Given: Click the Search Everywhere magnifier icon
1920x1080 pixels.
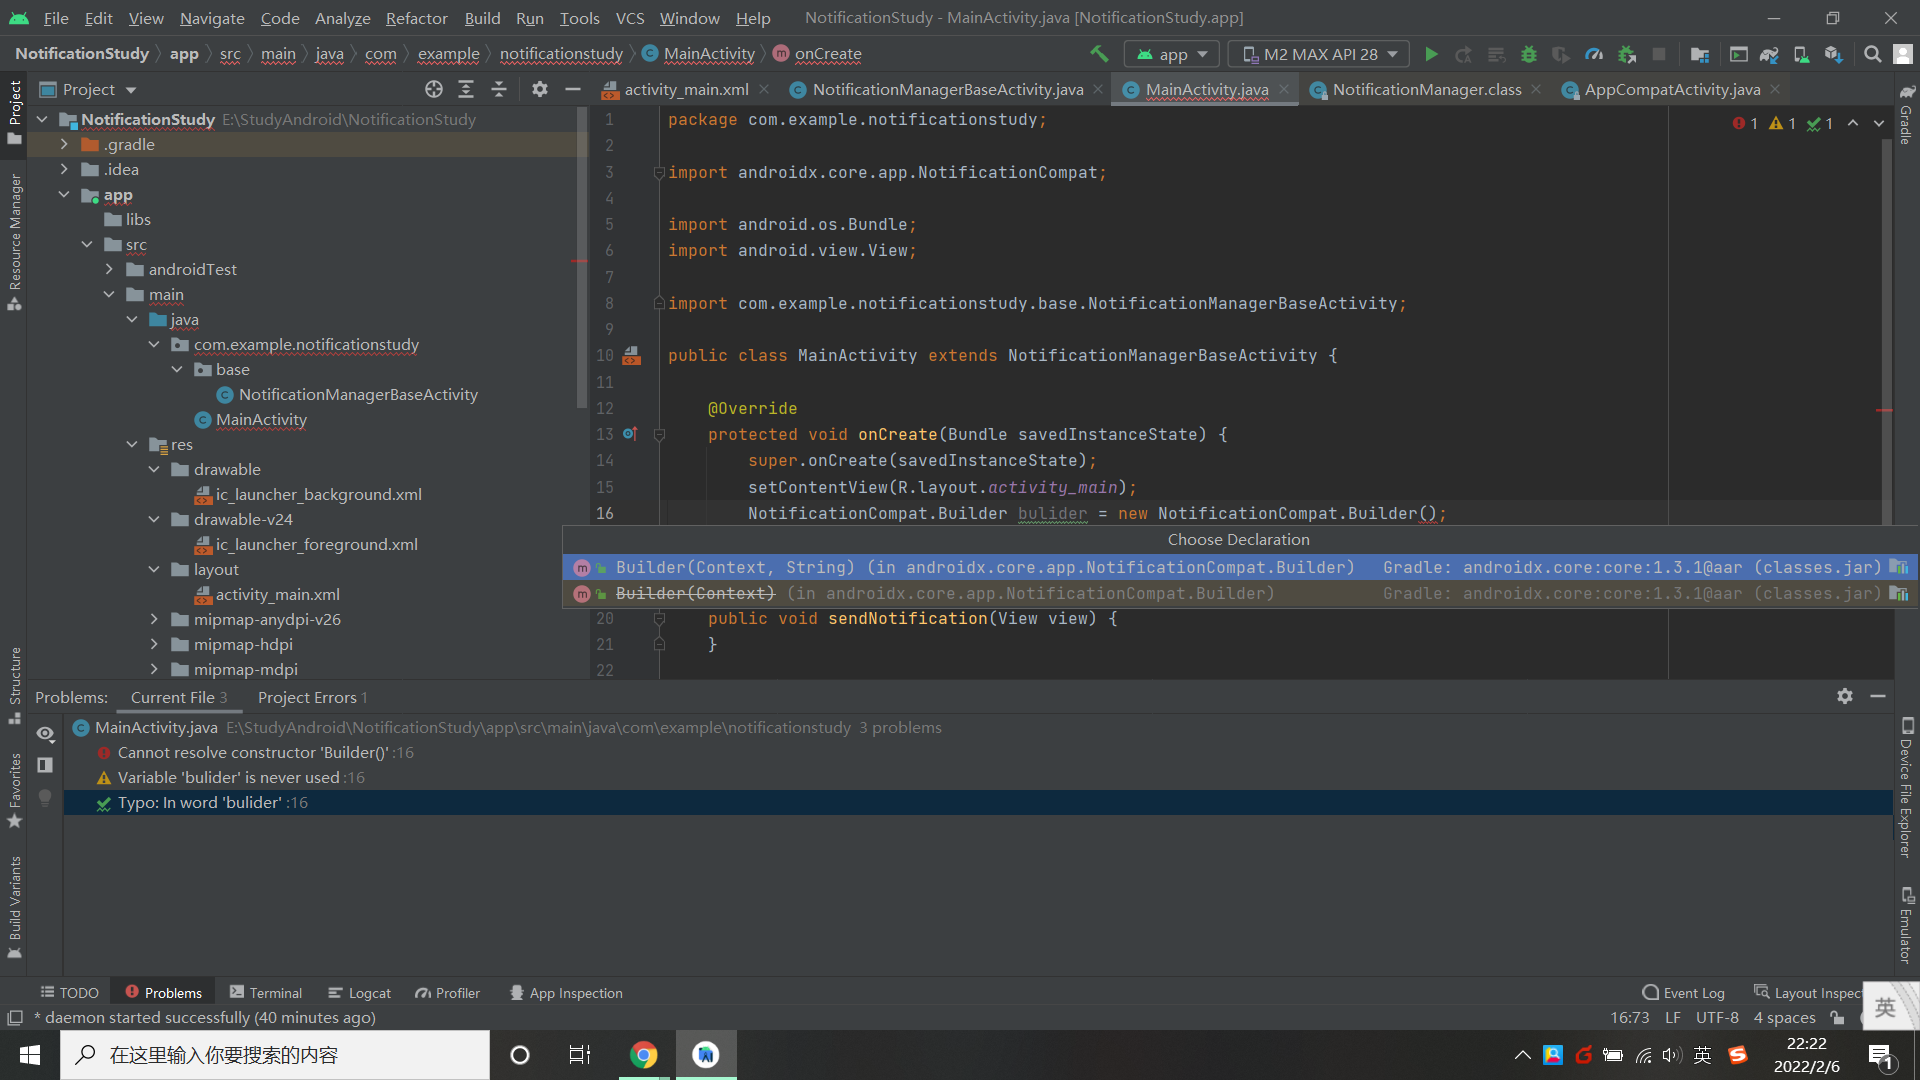Looking at the screenshot, I should click(1872, 54).
